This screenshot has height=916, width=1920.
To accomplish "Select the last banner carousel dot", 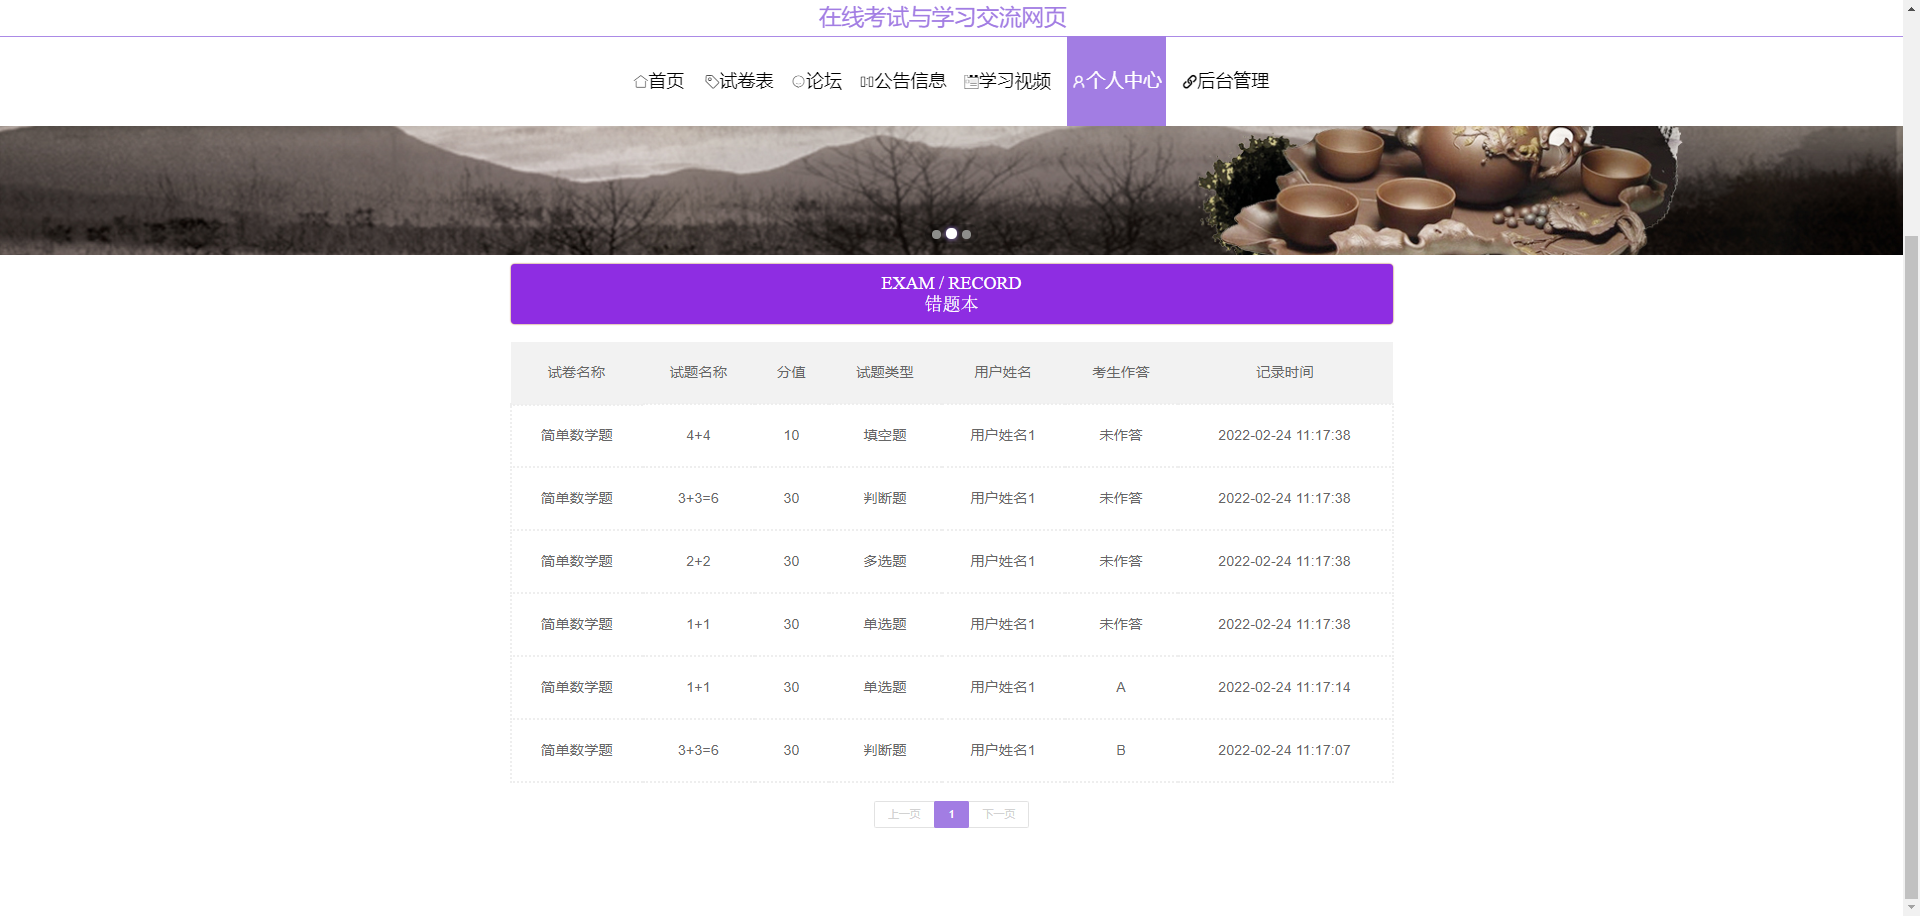I will (966, 234).
